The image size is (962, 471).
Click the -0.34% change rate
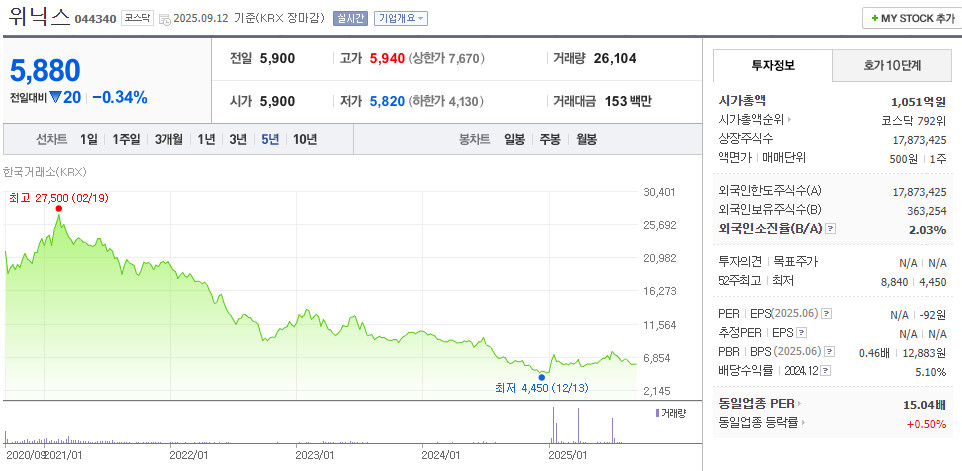click(x=120, y=97)
